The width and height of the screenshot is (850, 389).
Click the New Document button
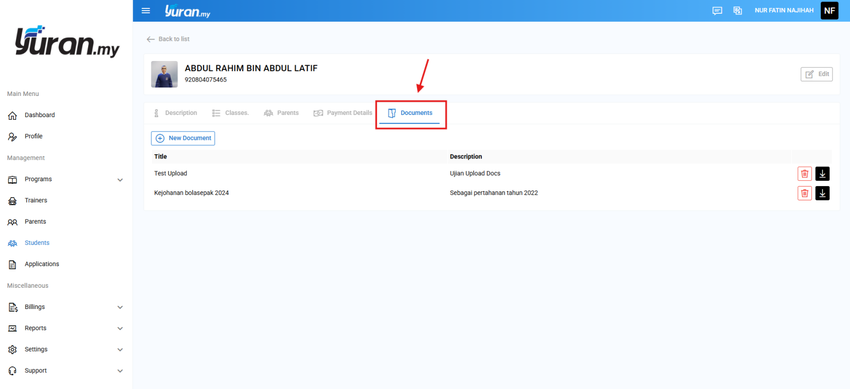coord(183,138)
